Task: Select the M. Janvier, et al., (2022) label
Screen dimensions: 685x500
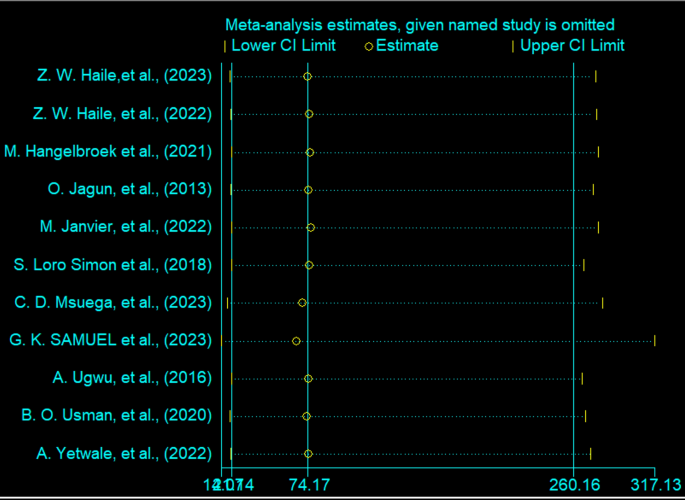Action: (126, 227)
